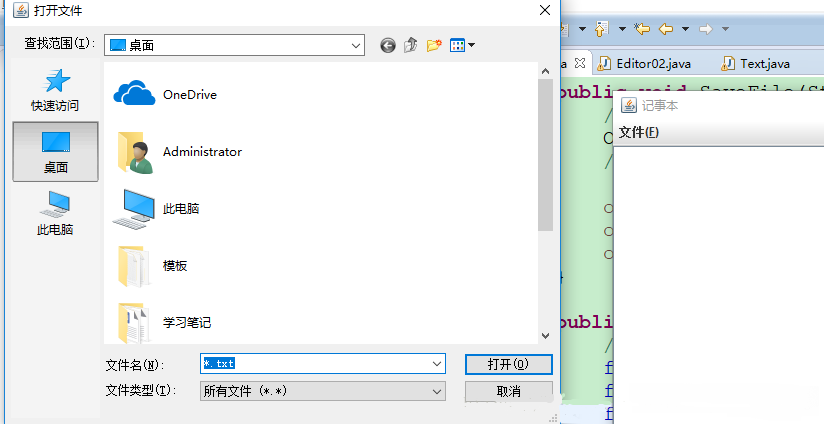
Task: Go up one folder level
Action: 411,45
